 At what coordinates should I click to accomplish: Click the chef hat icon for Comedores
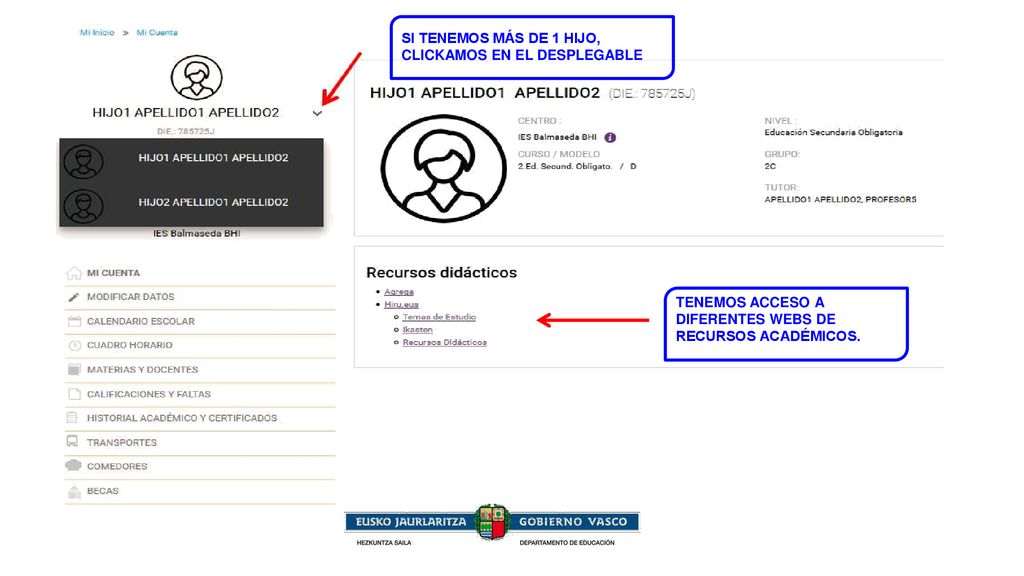click(x=73, y=466)
